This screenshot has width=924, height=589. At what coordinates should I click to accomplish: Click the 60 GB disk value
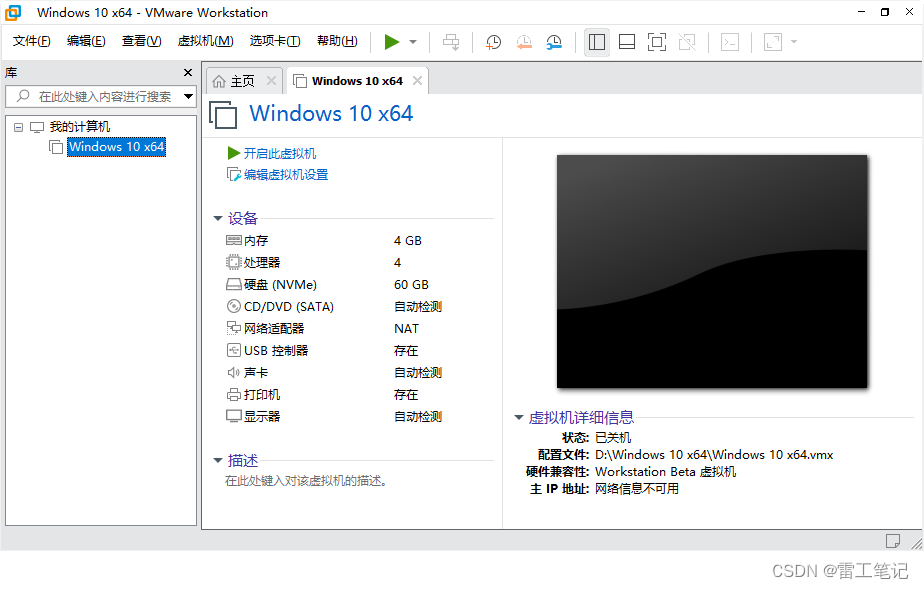point(411,285)
